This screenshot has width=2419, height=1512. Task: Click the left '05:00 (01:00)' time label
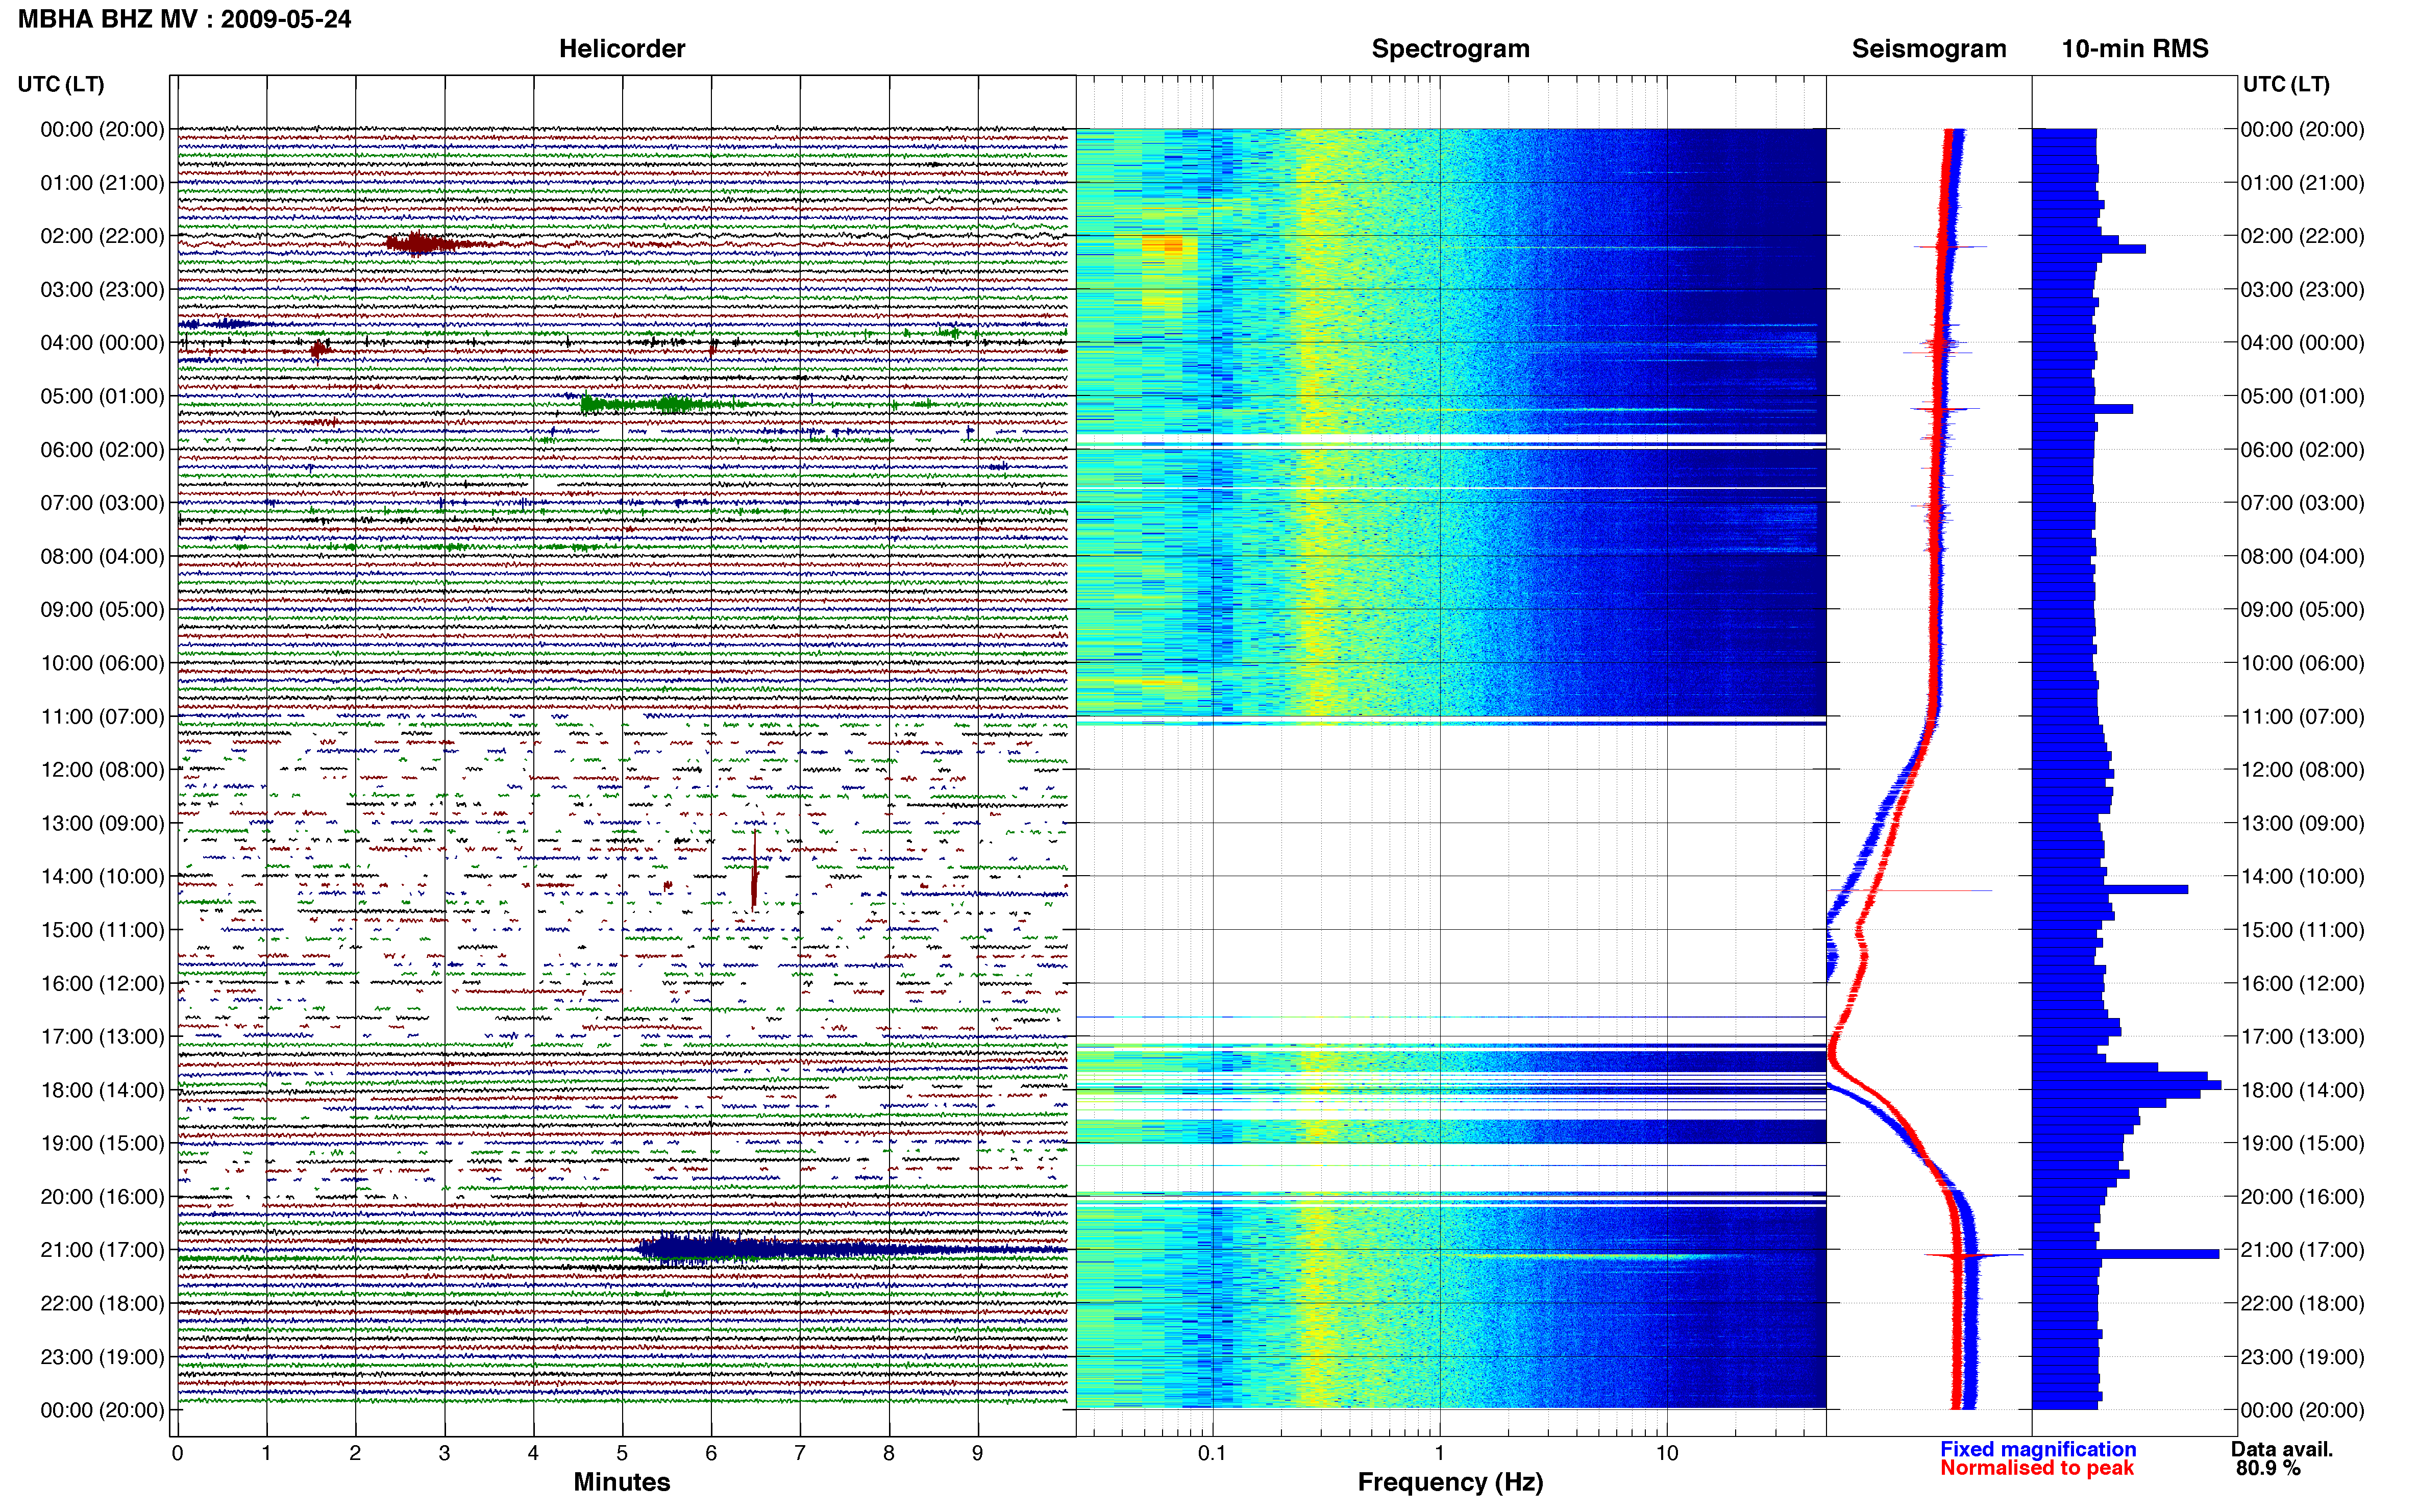102,396
